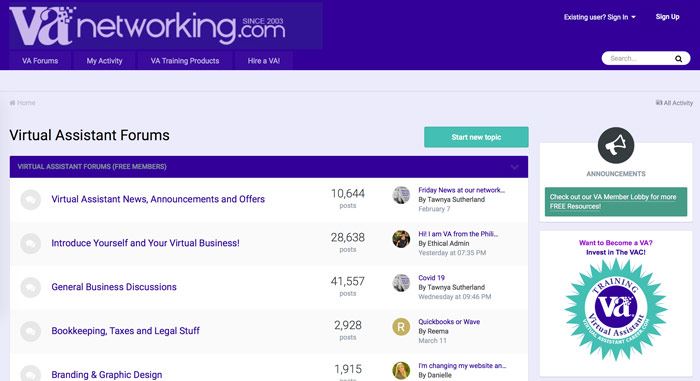Screen dimensions: 700x381
Task: Open the Hi! I am VA from the Phili topic
Action: [458, 234]
